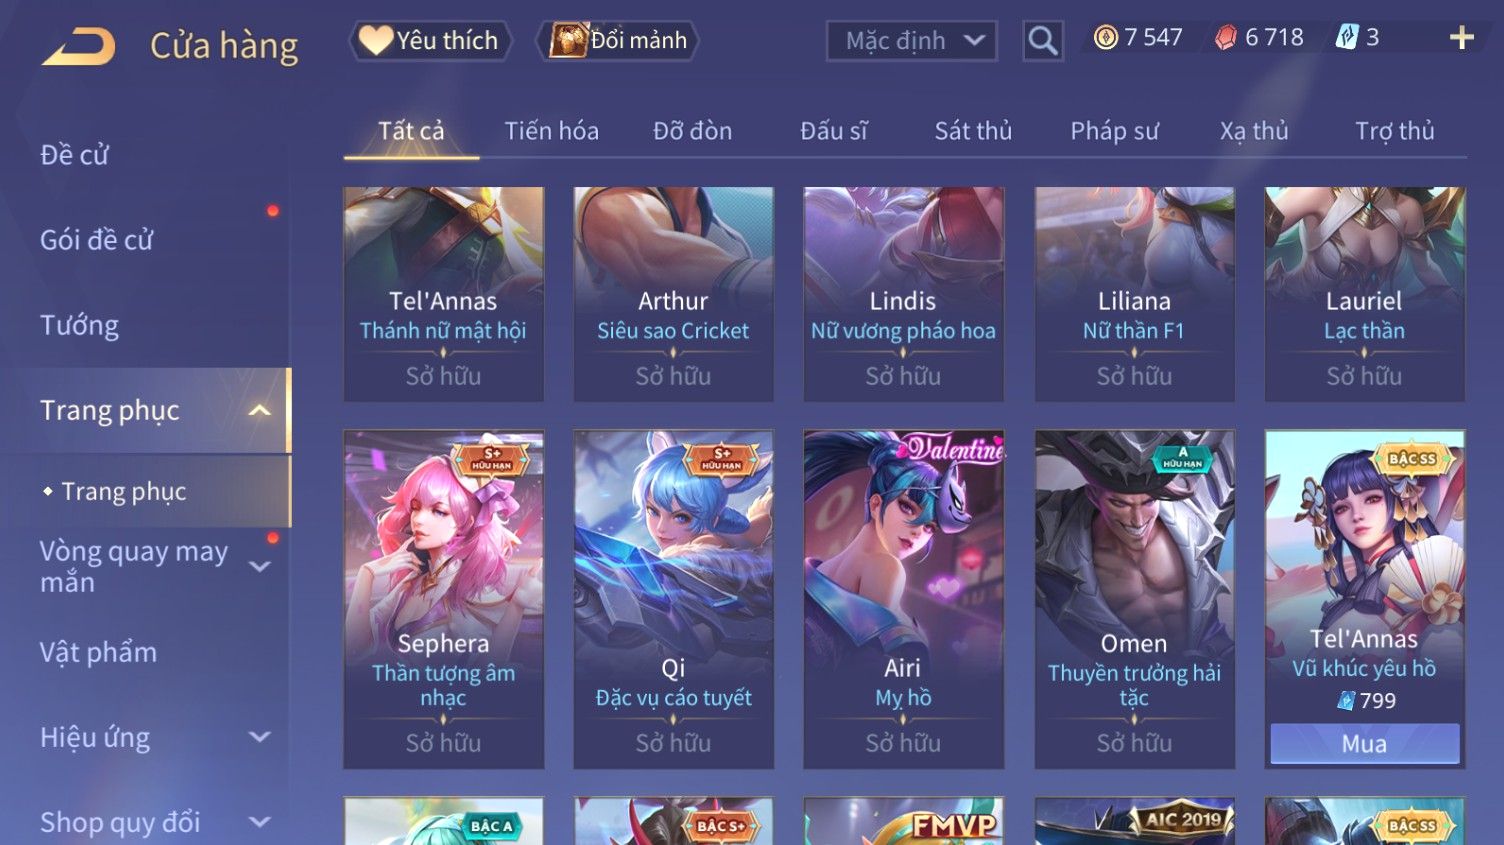1504x845 pixels.
Task: Switch to the Tiến hóa tab
Action: pyautogui.click(x=551, y=131)
